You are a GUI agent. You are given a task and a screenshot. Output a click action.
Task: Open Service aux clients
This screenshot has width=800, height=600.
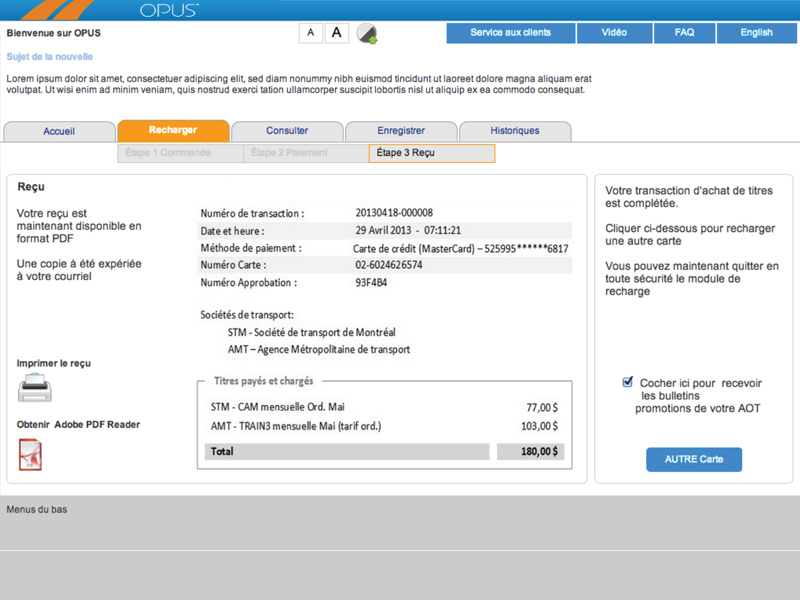click(x=511, y=33)
